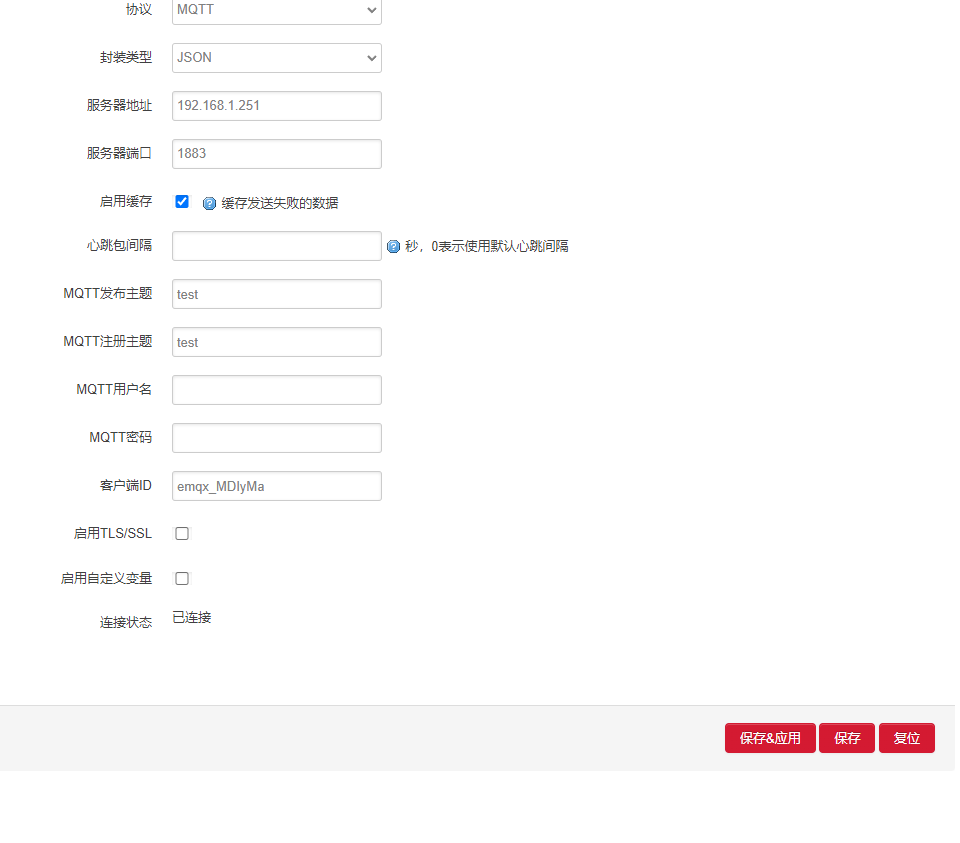This screenshot has width=960, height=843.
Task: Click the 保存&应用 button
Action: pos(770,738)
